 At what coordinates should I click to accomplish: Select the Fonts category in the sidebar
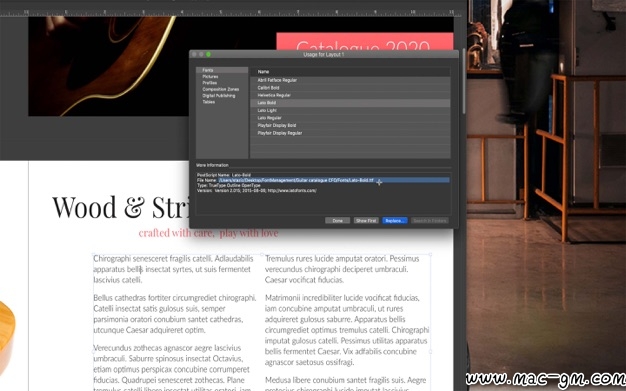(x=222, y=70)
